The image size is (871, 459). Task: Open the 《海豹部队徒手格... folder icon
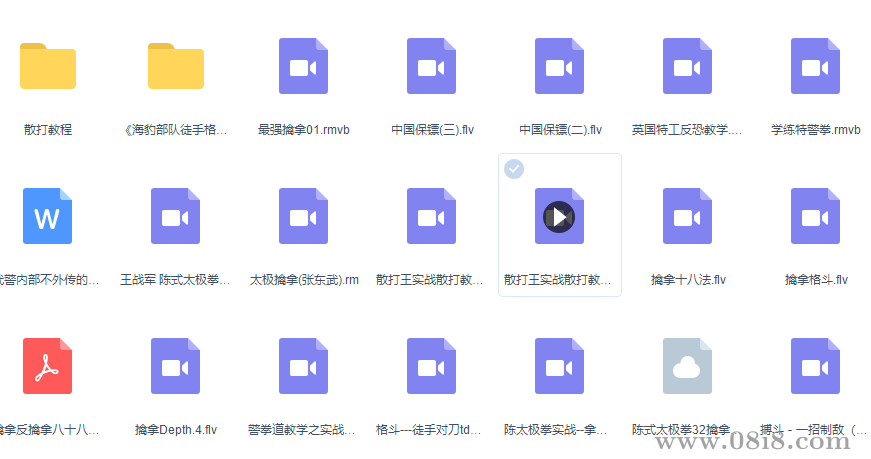coord(176,66)
